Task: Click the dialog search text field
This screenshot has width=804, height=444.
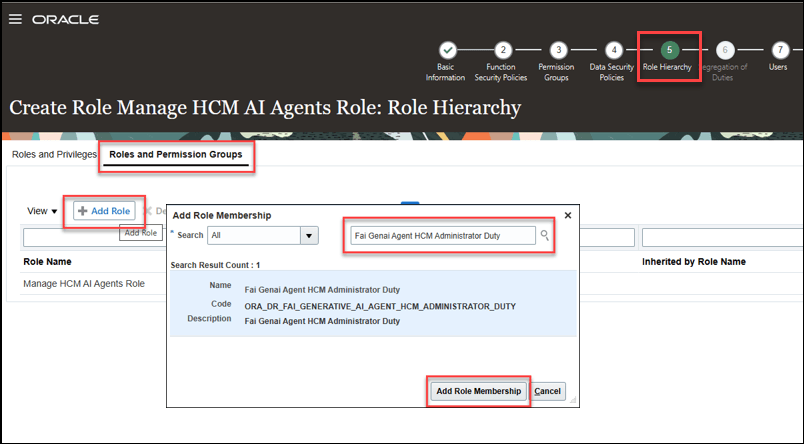Action: pos(444,236)
